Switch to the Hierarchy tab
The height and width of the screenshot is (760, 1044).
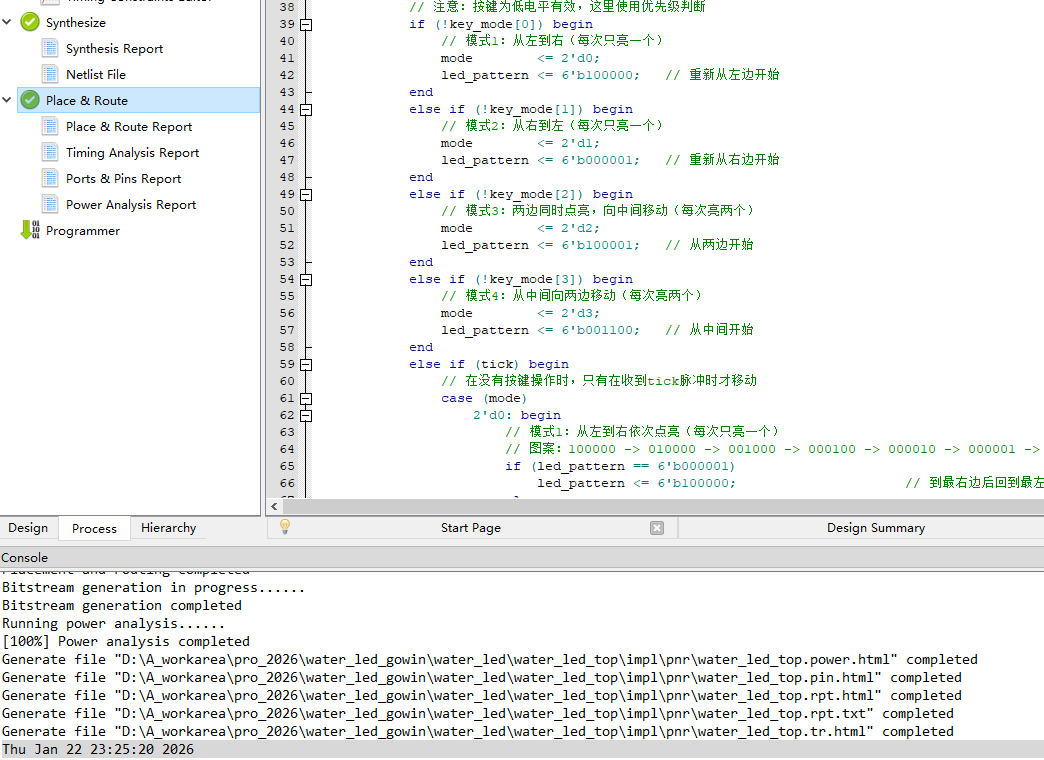point(168,528)
